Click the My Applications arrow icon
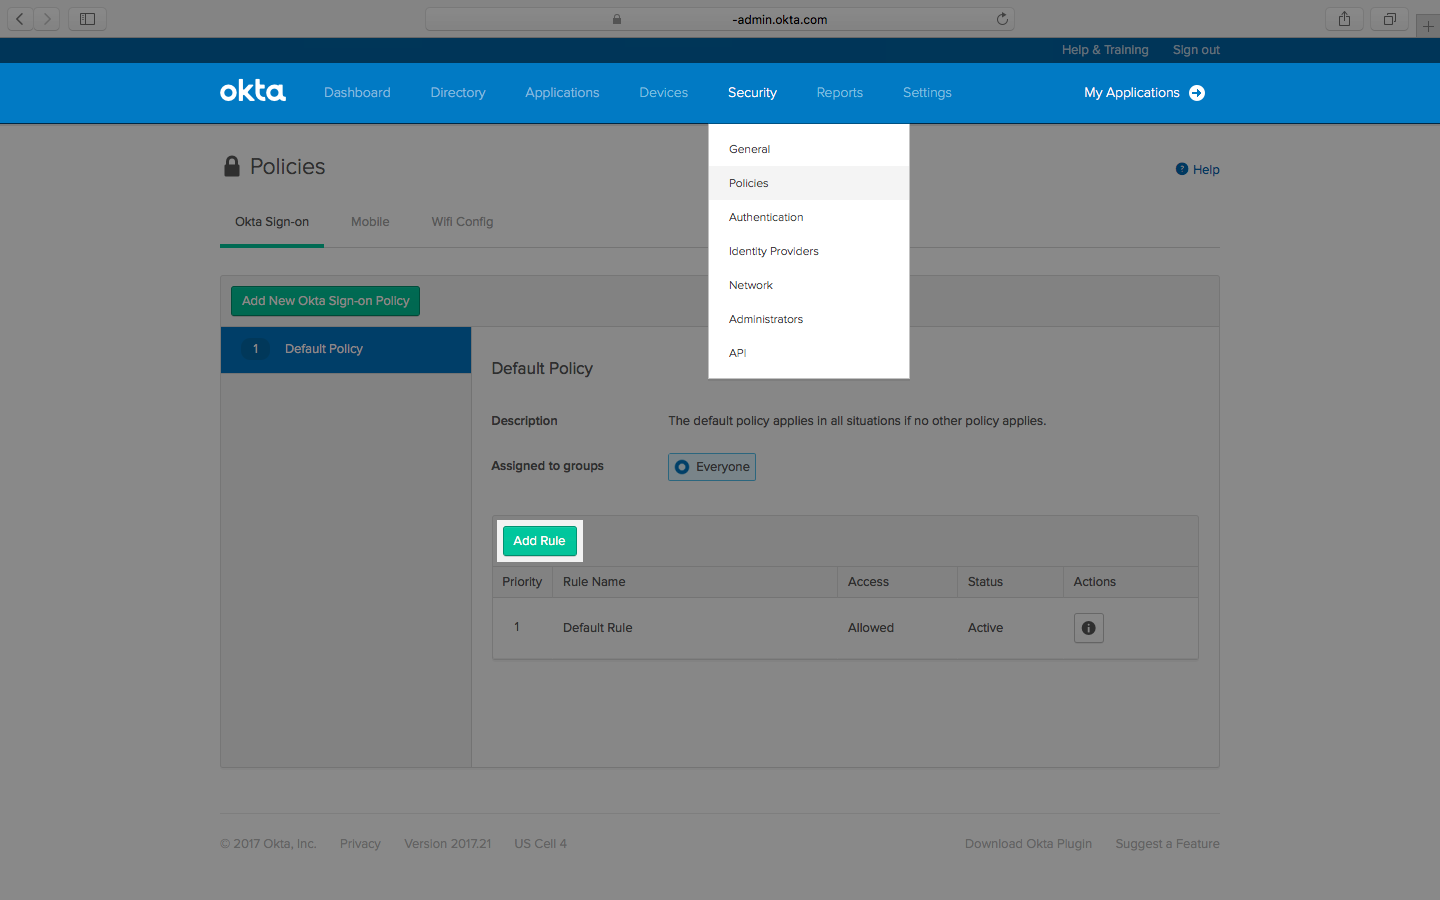Screen dimensions: 1440x900 (1197, 93)
